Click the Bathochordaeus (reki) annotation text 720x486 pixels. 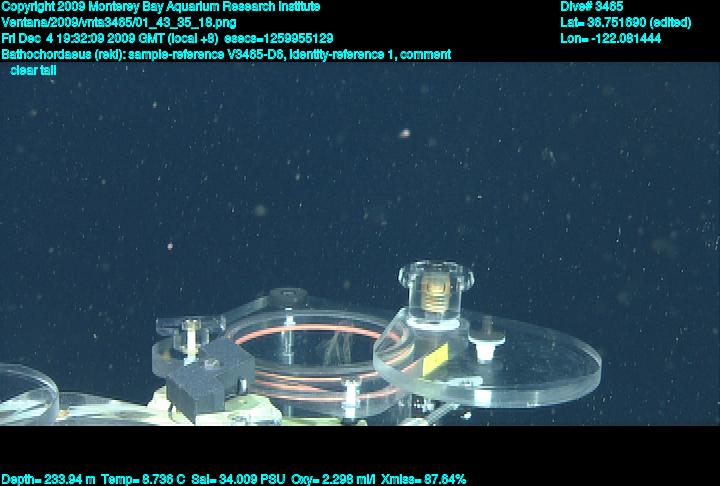click(64, 54)
